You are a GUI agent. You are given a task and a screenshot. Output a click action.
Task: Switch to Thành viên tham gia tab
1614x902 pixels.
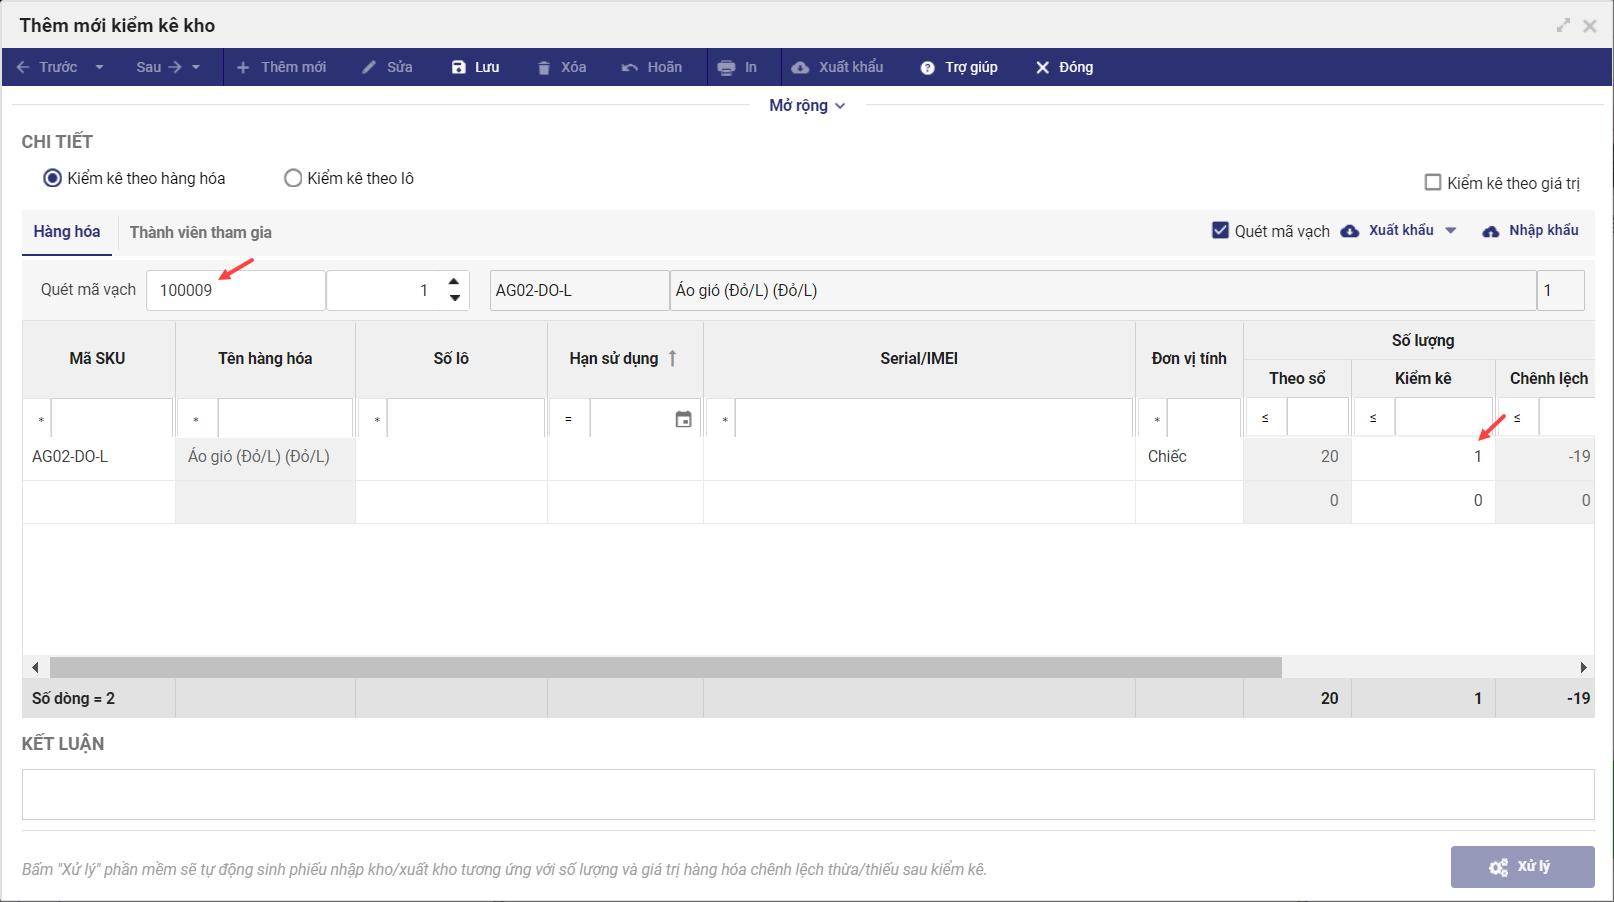coord(200,232)
